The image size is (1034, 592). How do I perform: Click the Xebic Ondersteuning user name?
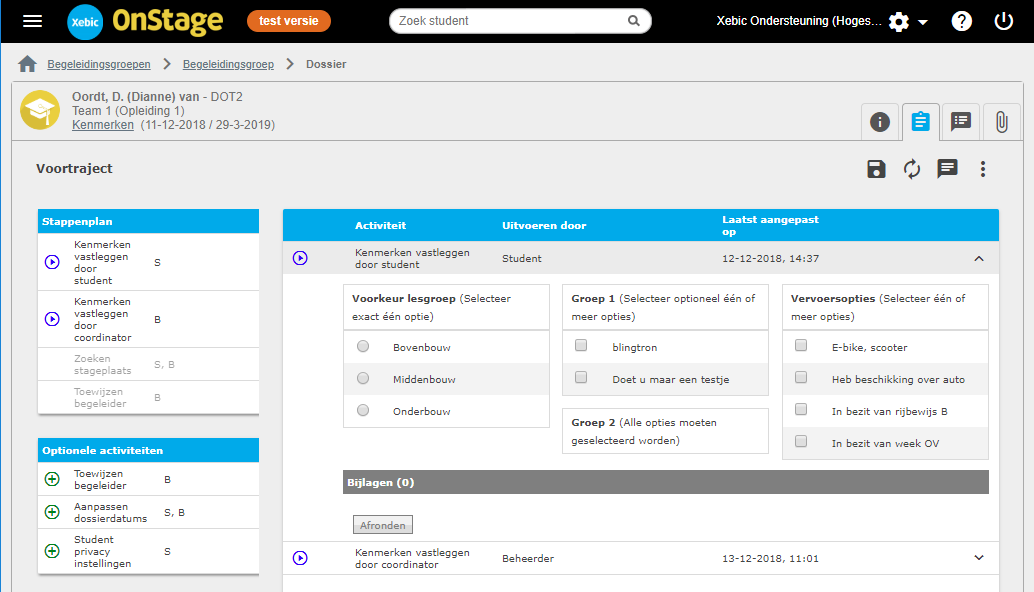pyautogui.click(x=799, y=21)
